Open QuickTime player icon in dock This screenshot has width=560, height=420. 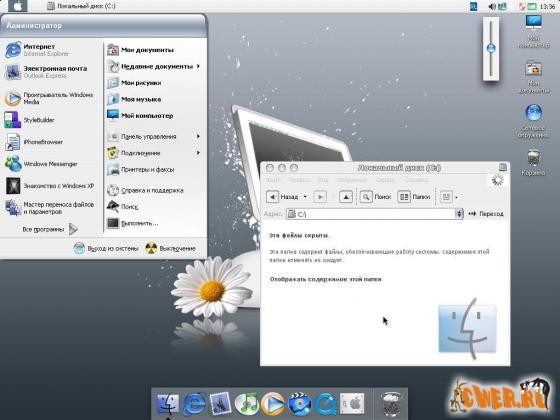(325, 404)
